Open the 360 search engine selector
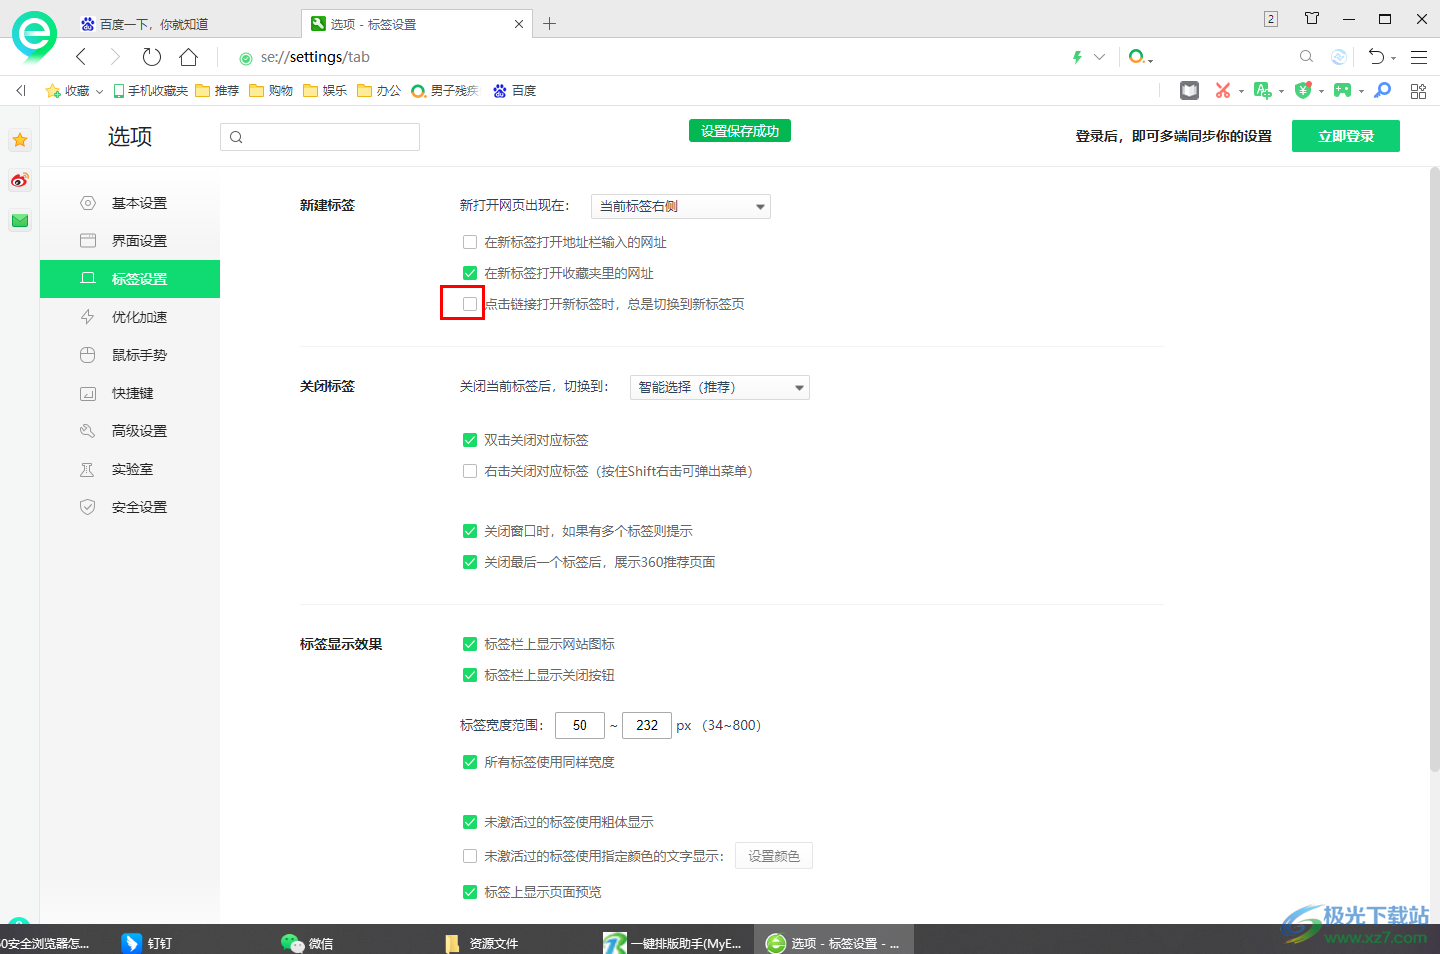Screen dimensions: 1440x954 pyautogui.click(x=1140, y=57)
